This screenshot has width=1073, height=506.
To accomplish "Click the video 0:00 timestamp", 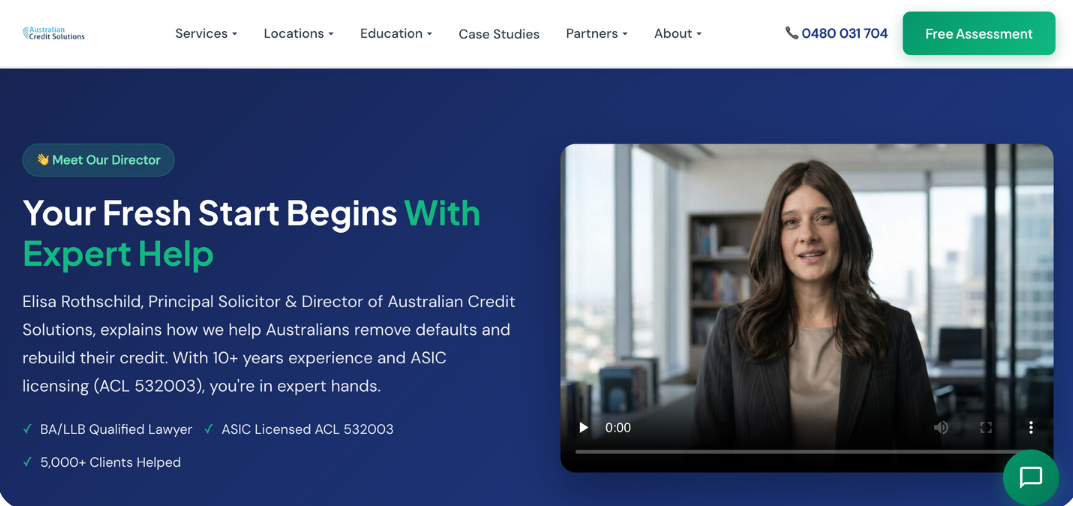I will [618, 427].
